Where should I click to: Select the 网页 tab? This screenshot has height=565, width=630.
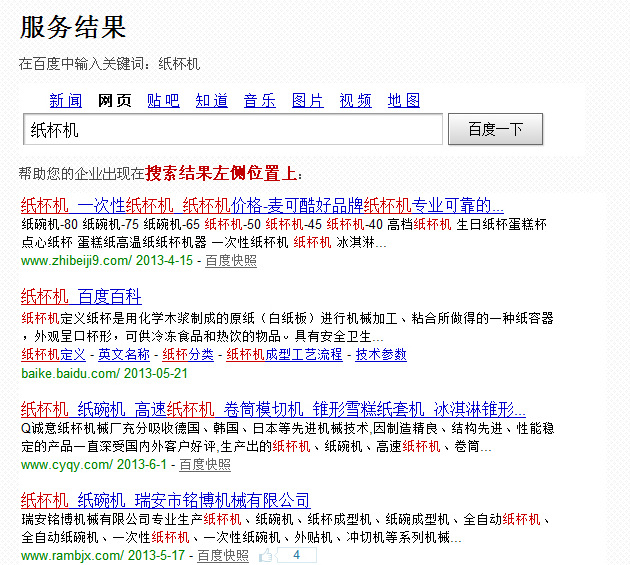click(115, 100)
